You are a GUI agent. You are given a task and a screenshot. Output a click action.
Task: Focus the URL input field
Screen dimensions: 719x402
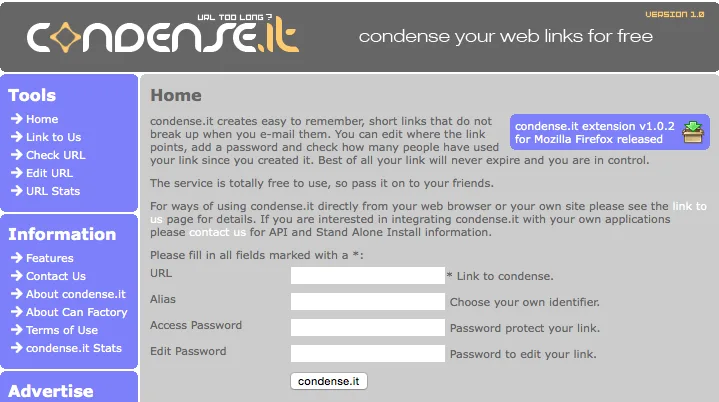[367, 276]
